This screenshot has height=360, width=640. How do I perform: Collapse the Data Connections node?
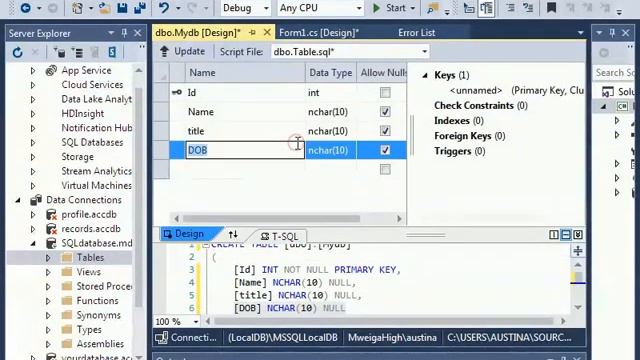(x=18, y=200)
